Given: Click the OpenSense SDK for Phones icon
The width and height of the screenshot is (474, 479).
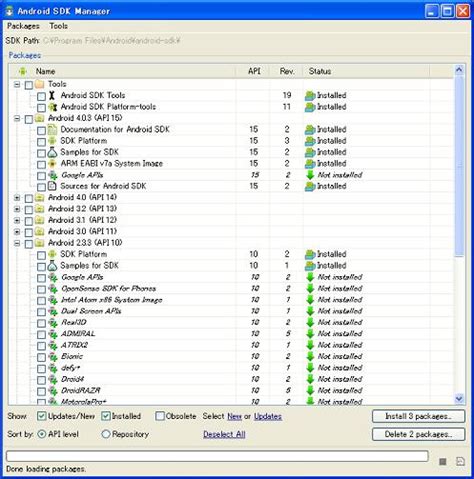Looking at the screenshot, I should click(x=53, y=288).
